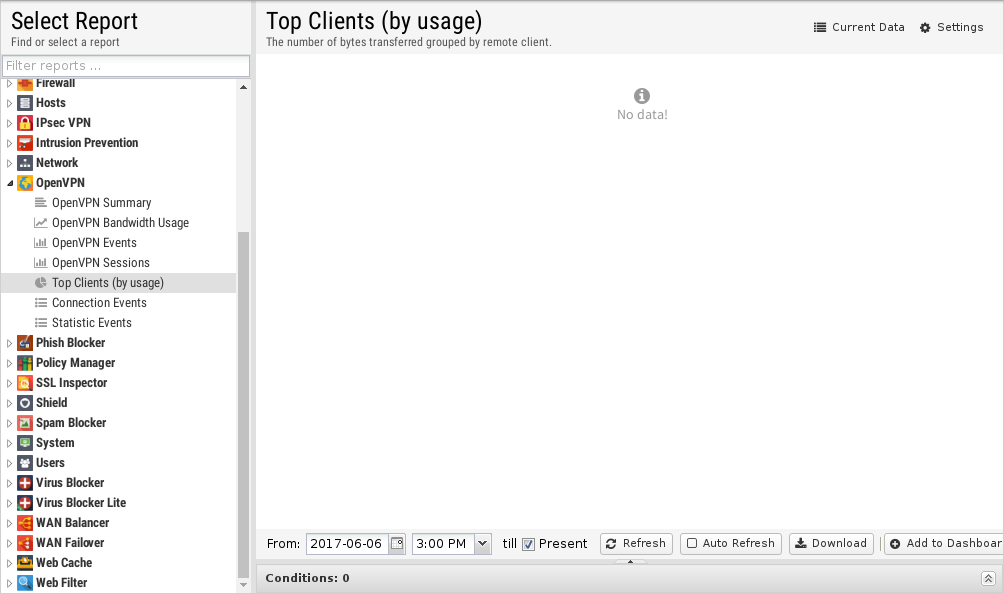Image resolution: width=1004 pixels, height=594 pixels.
Task: Collapse the OpenVPN tree node
Action: (10, 183)
